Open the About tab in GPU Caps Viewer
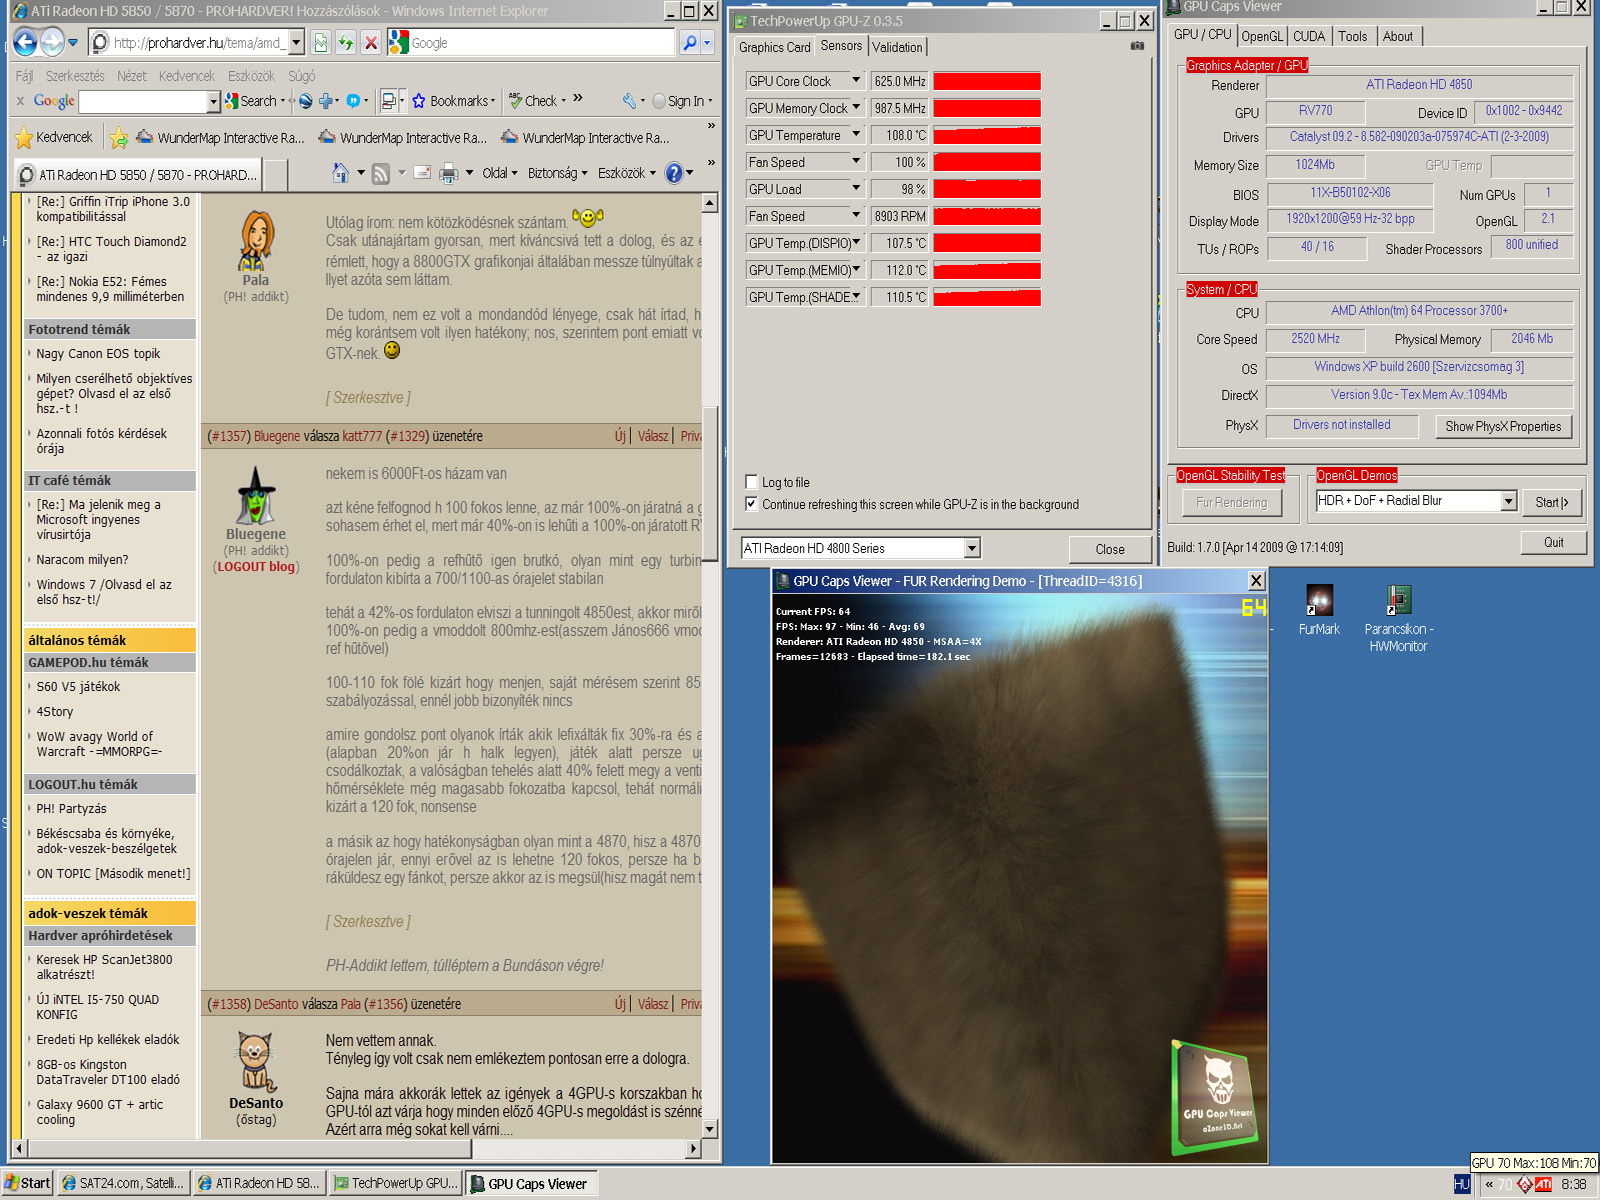Viewport: 1600px width, 1200px height. point(1398,36)
